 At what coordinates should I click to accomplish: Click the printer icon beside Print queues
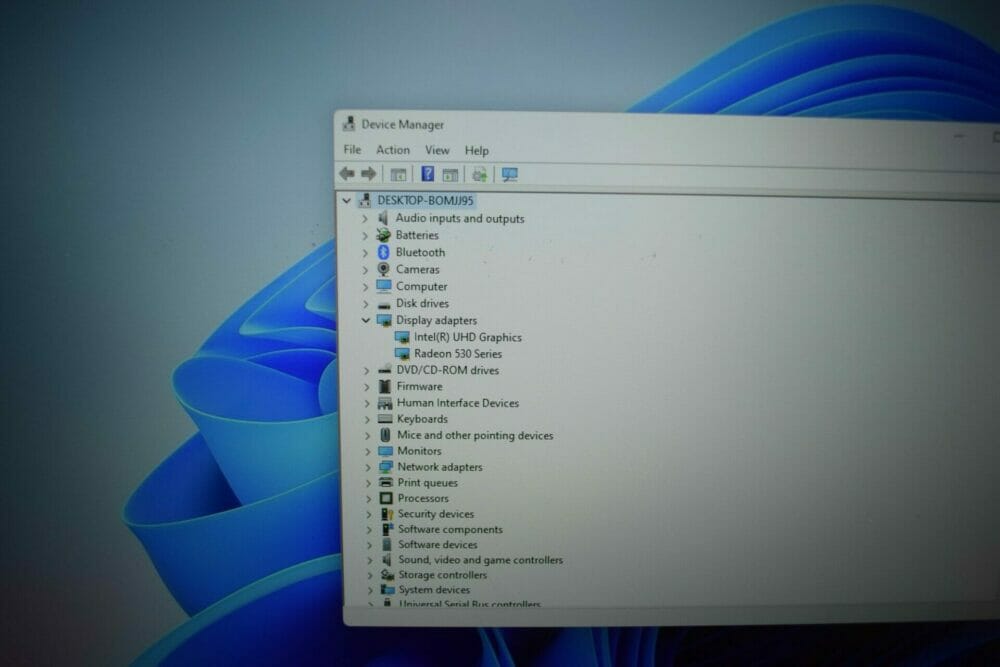click(386, 482)
